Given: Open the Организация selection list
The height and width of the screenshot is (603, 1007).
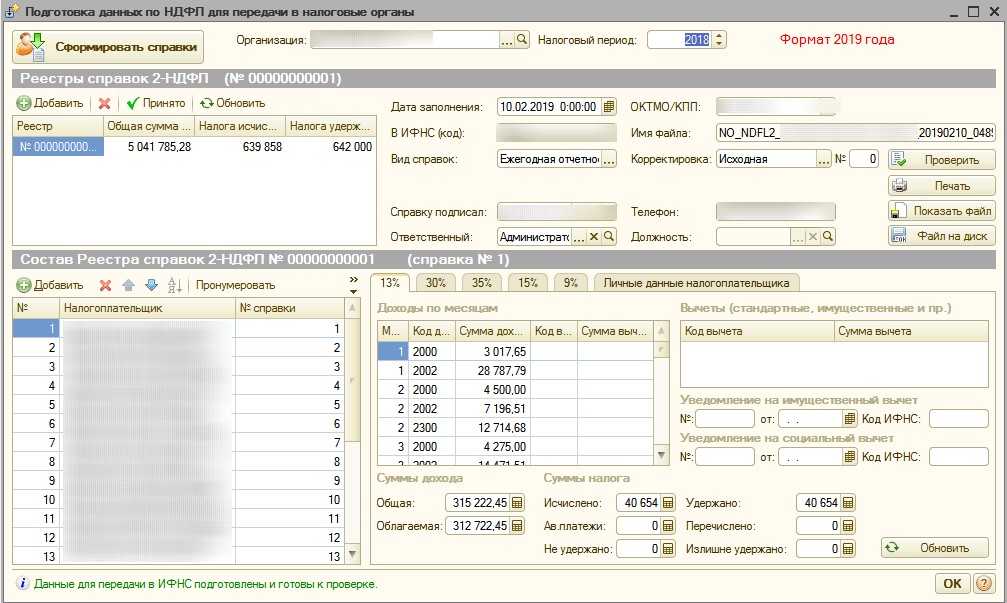Looking at the screenshot, I should click(506, 40).
